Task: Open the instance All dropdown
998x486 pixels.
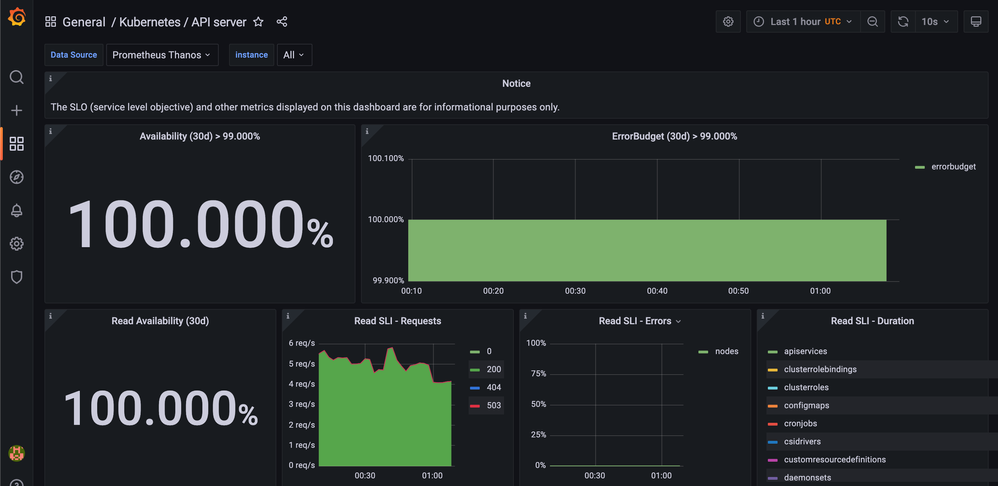Action: [294, 55]
